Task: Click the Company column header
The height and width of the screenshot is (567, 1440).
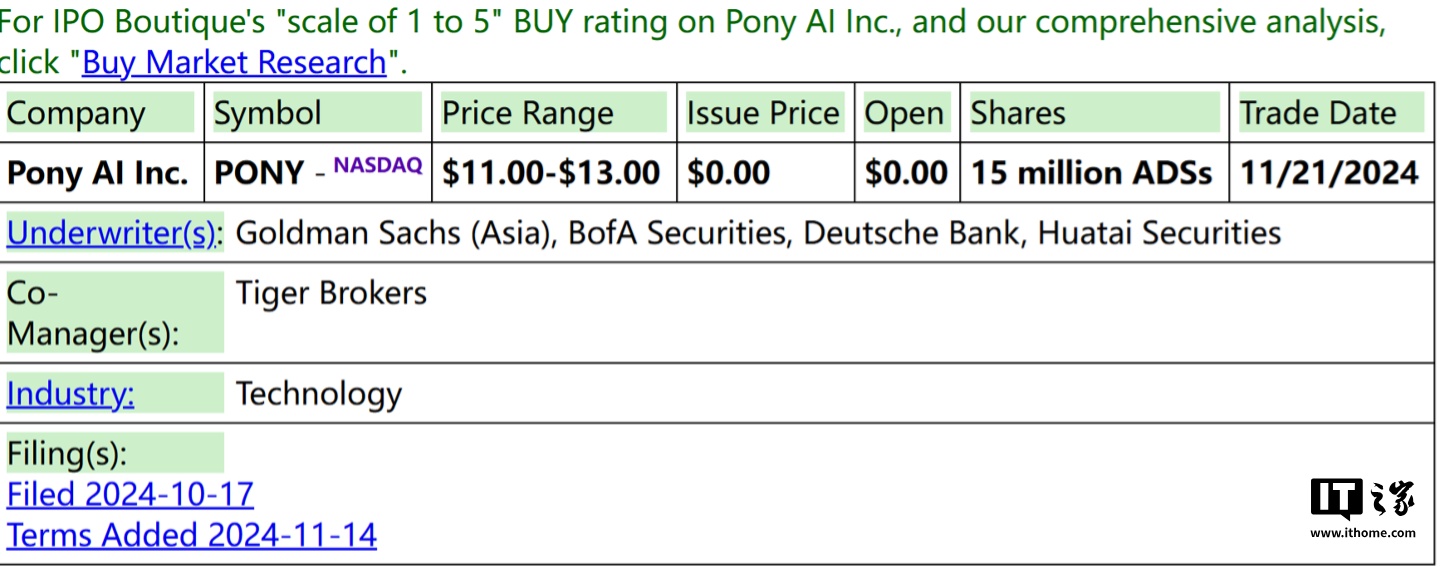Action: point(76,113)
